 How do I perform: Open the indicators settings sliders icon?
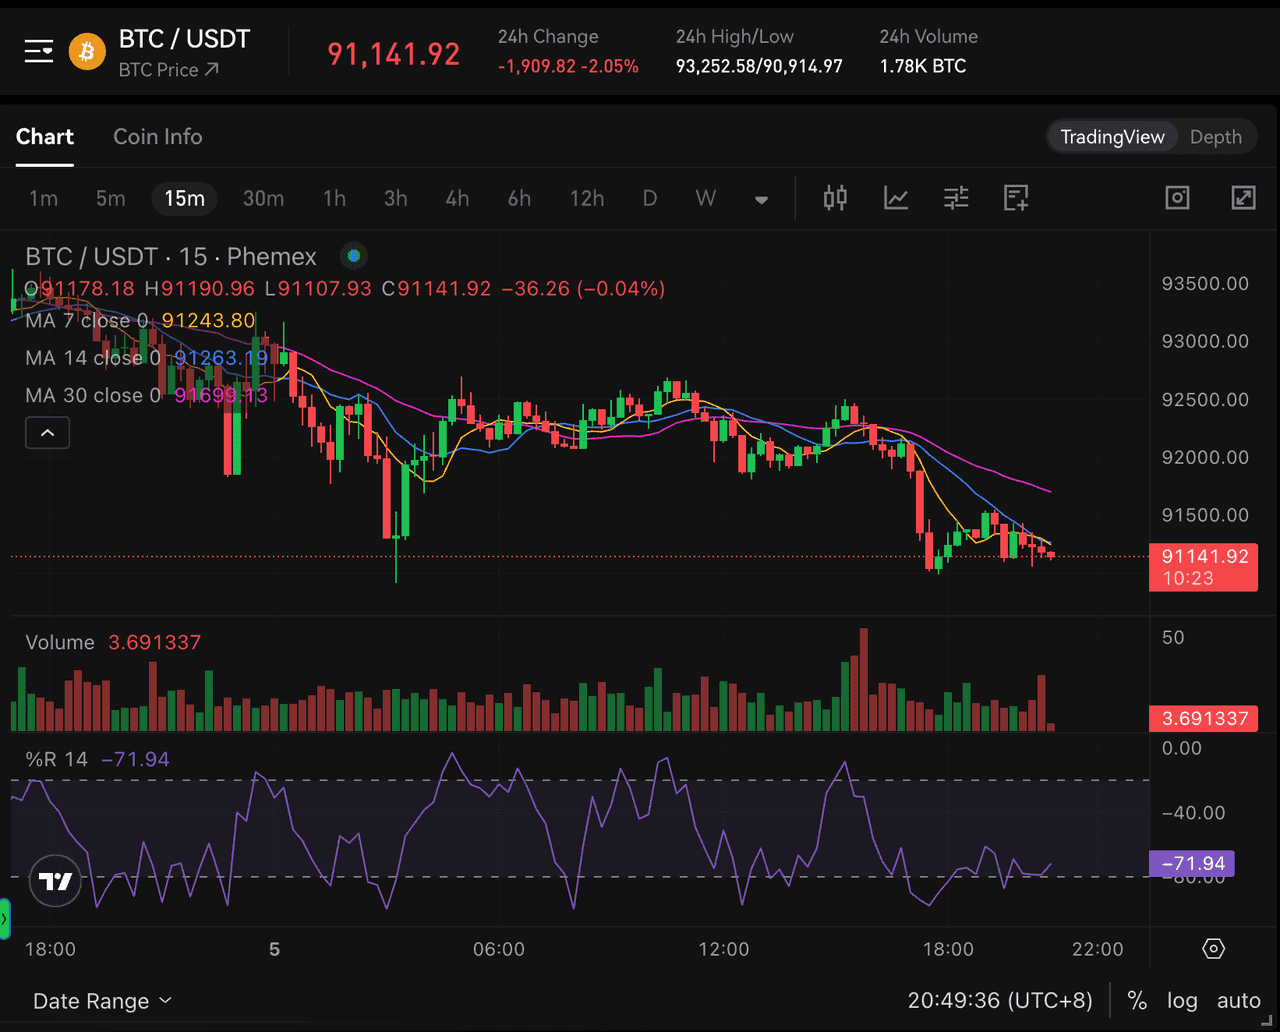(x=955, y=198)
